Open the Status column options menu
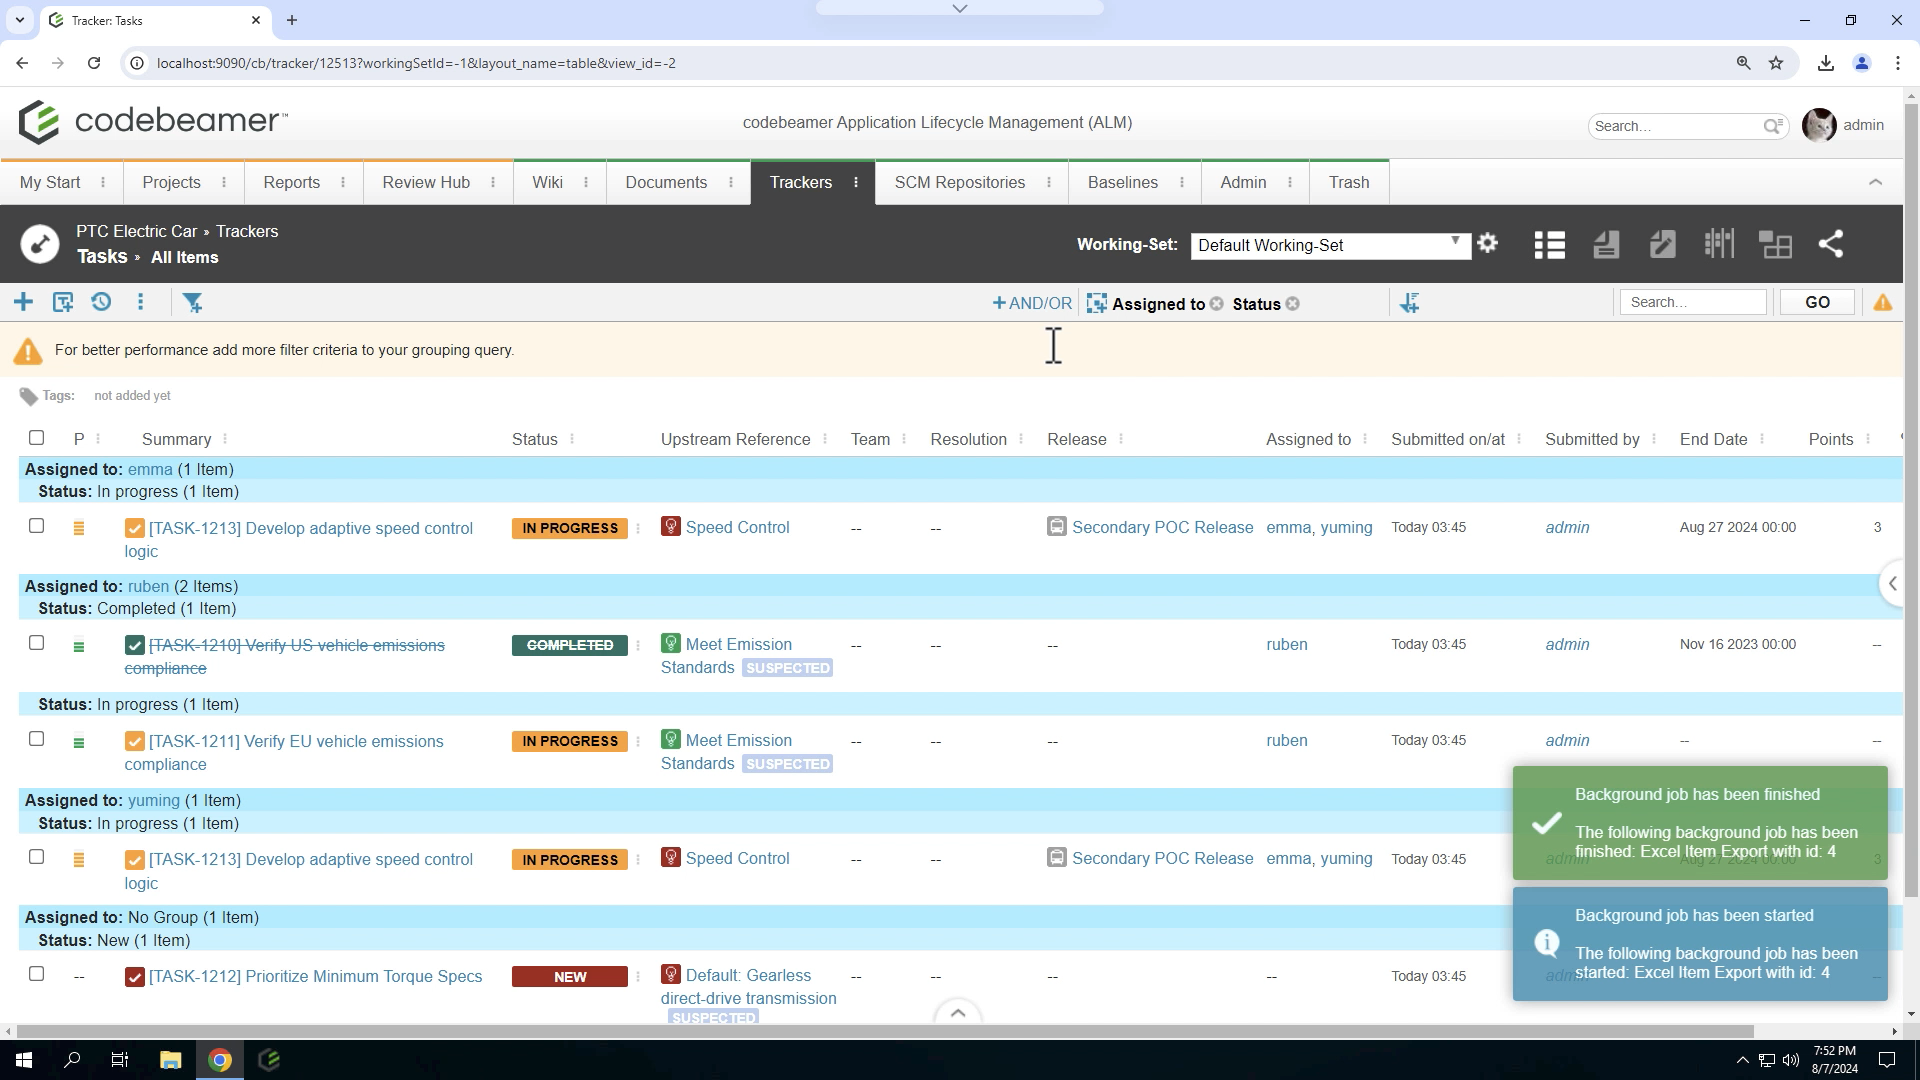1920x1080 pixels. tap(572, 439)
